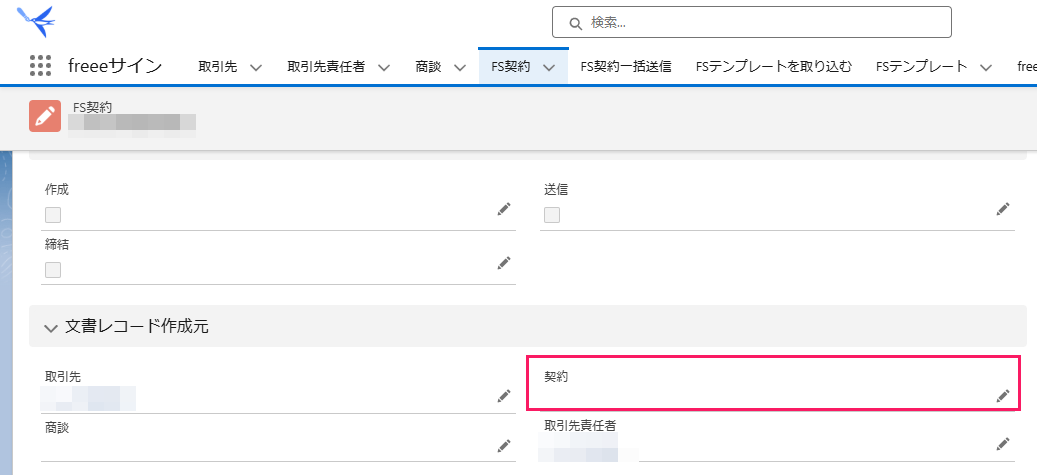
Task: Open the FSテンプレートを取り込む tab
Action: (x=774, y=66)
